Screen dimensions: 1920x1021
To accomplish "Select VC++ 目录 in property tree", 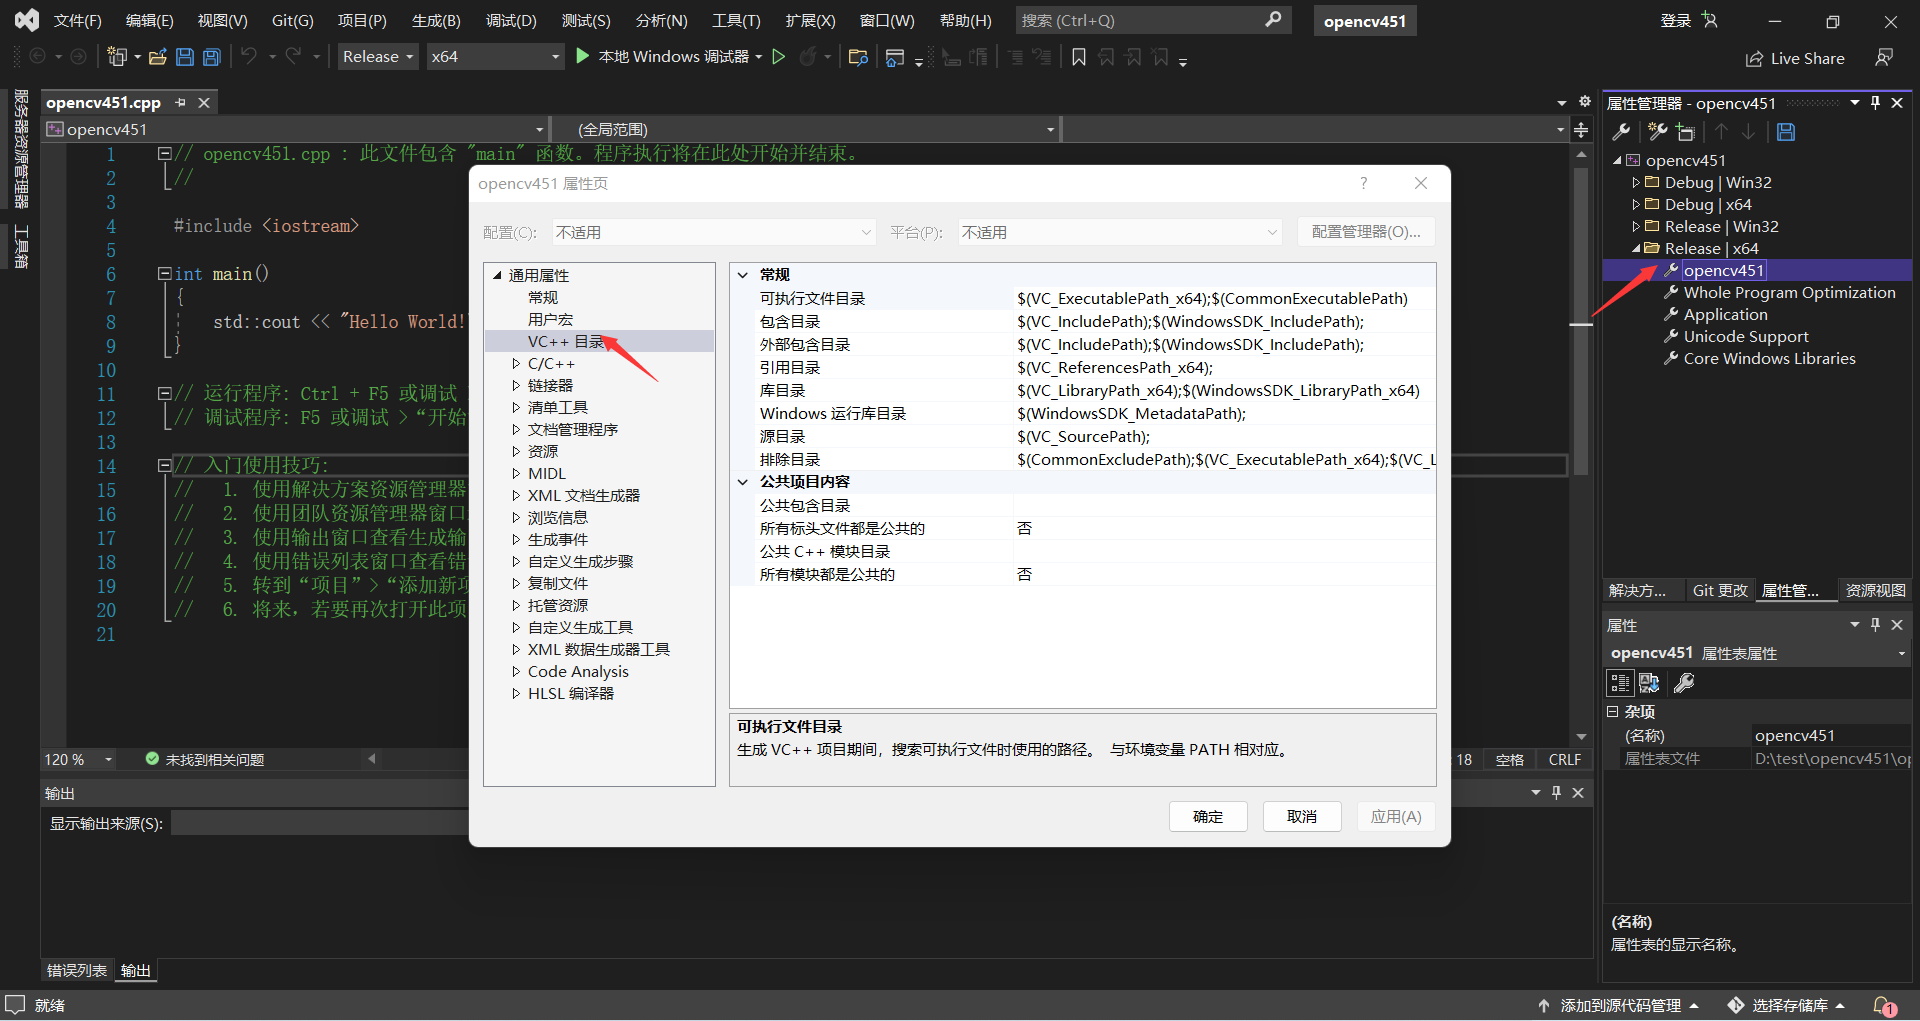I will [566, 342].
